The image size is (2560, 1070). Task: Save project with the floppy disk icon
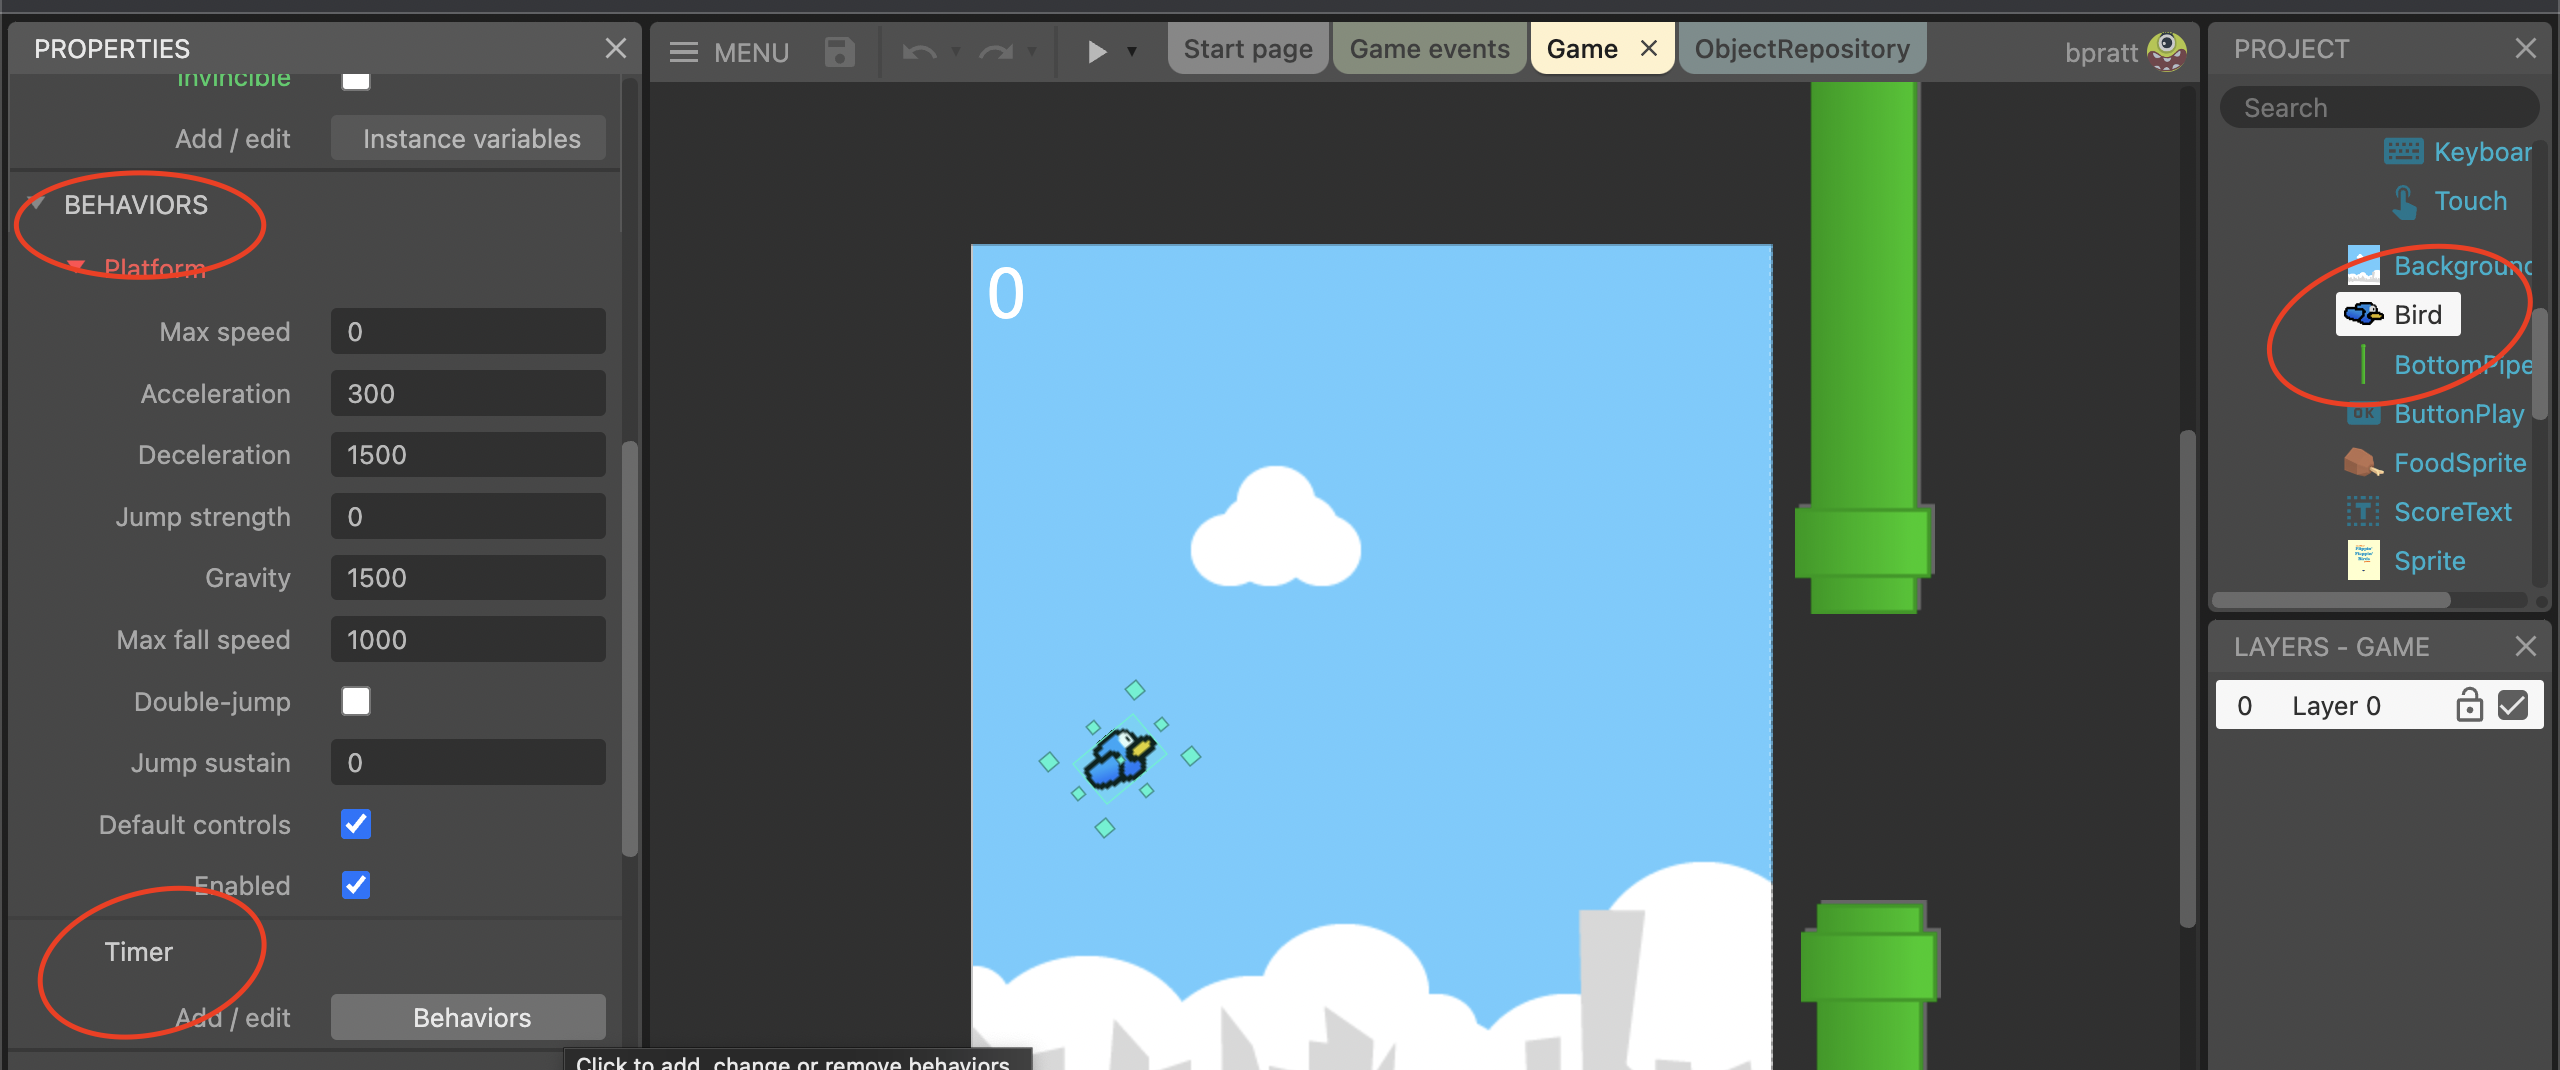(839, 51)
